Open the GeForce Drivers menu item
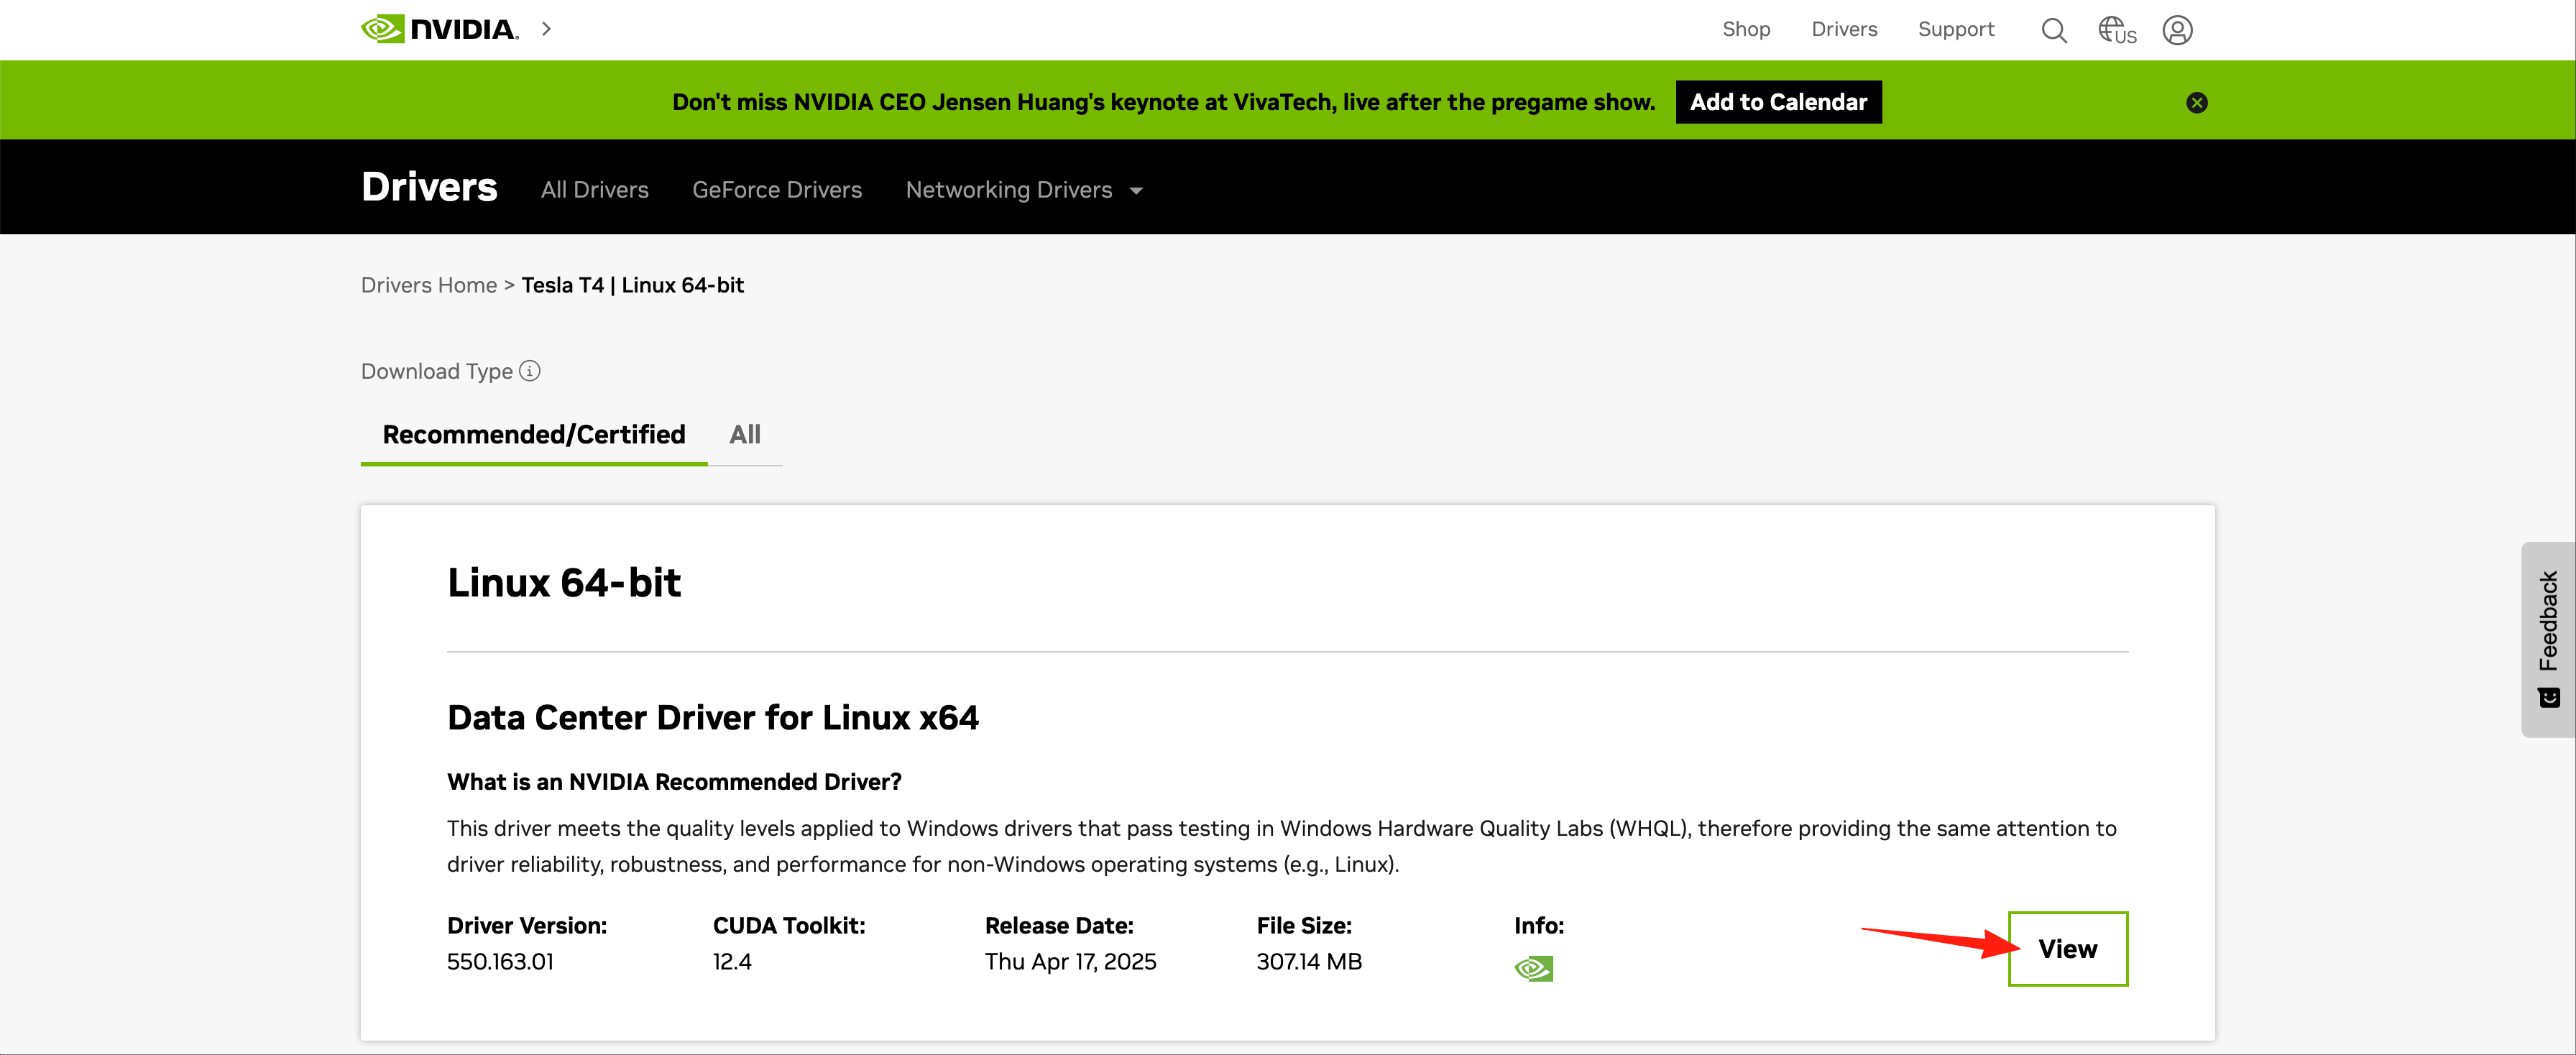The width and height of the screenshot is (2576, 1055). click(x=776, y=190)
